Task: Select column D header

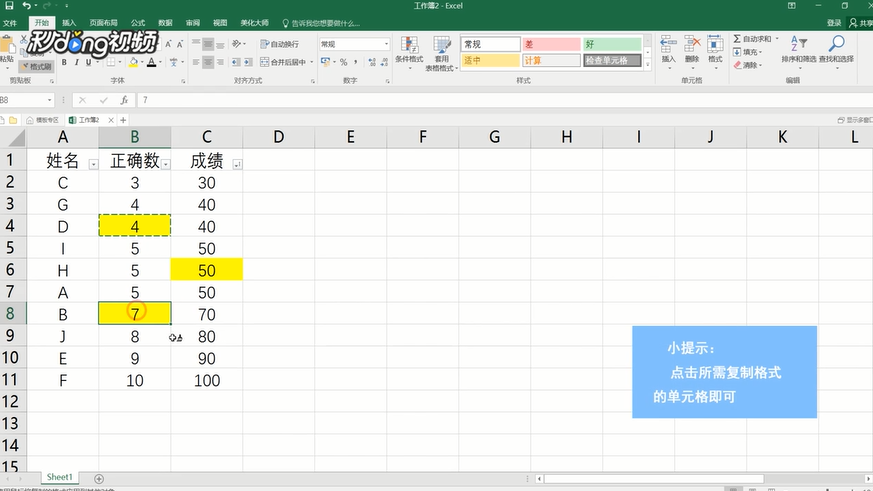Action: [278, 137]
